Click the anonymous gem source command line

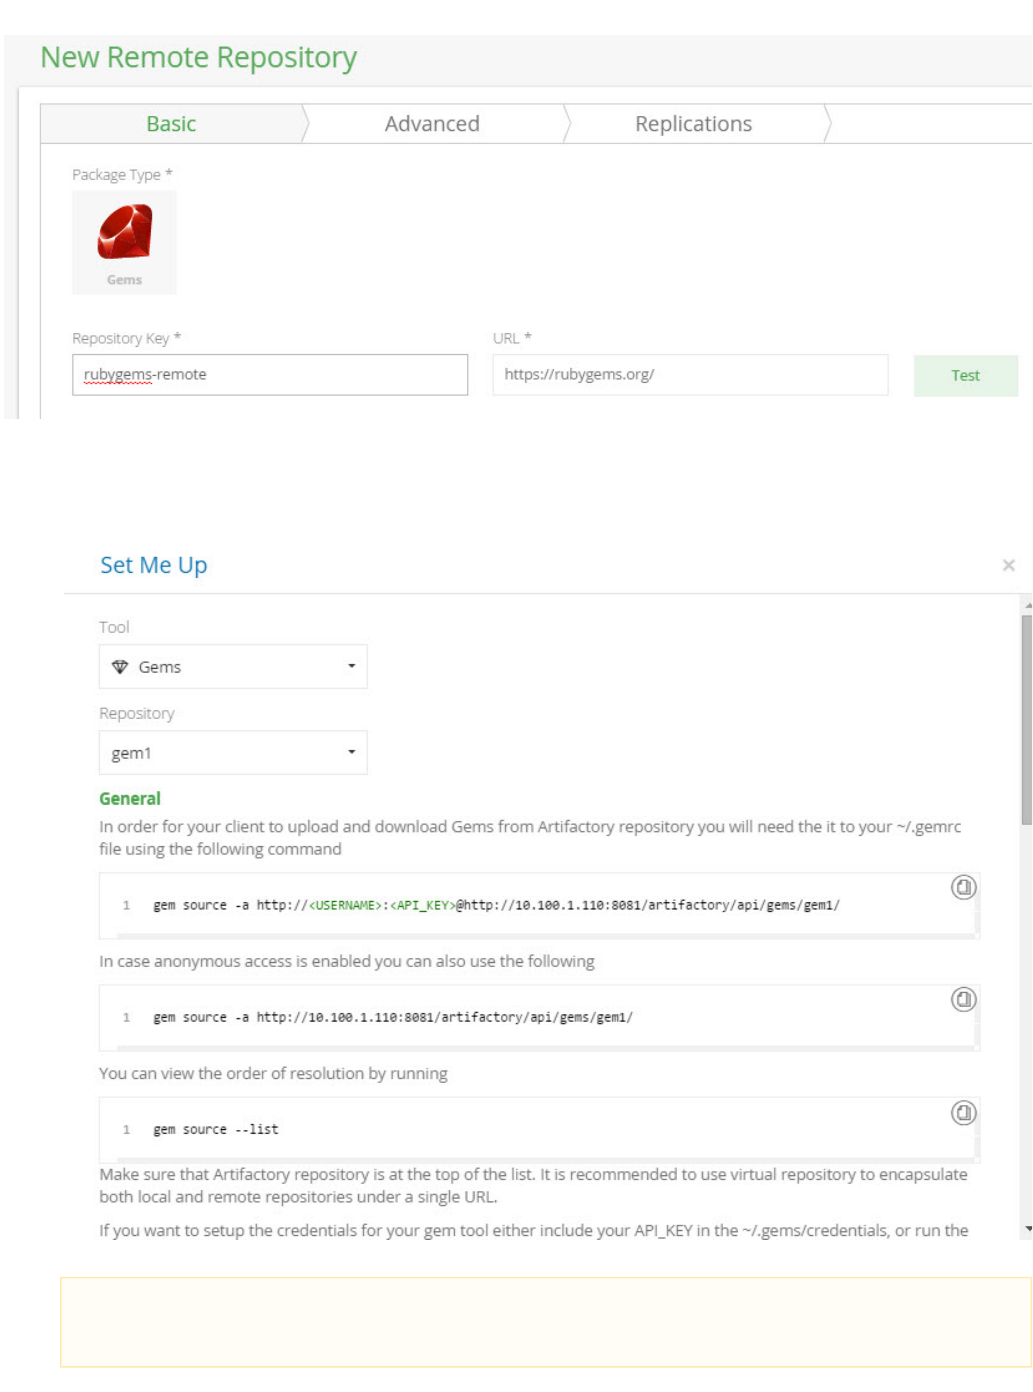pos(393,1018)
